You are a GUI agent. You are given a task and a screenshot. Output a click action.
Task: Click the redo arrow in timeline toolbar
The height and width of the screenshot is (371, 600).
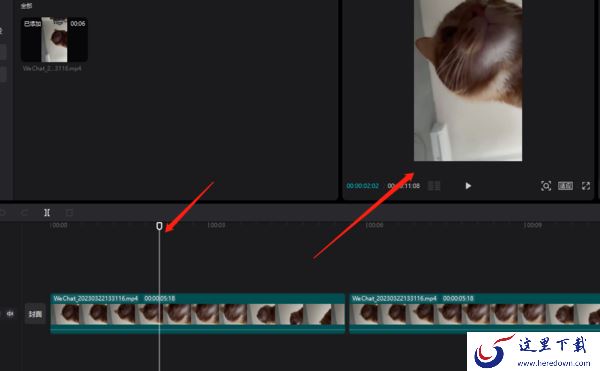tap(25, 213)
